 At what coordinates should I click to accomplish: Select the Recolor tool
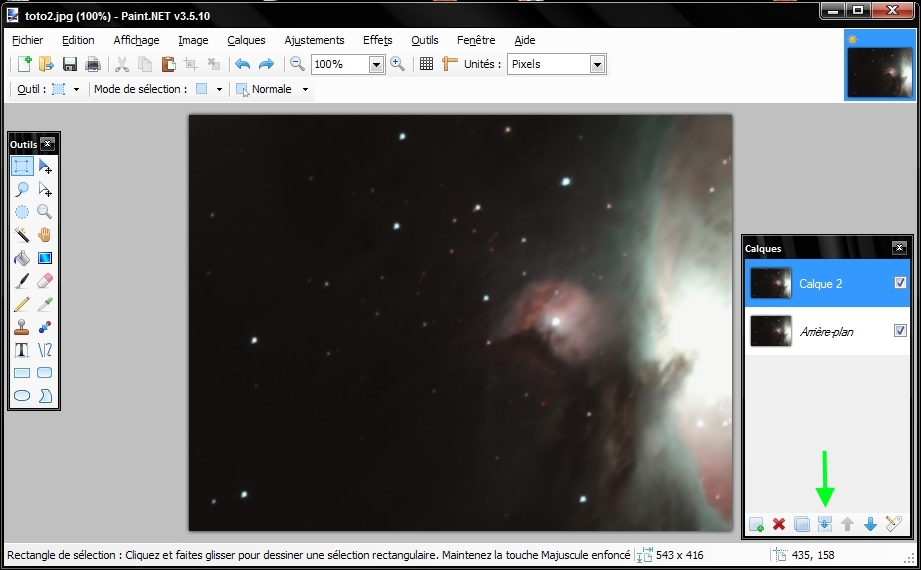click(x=45, y=327)
